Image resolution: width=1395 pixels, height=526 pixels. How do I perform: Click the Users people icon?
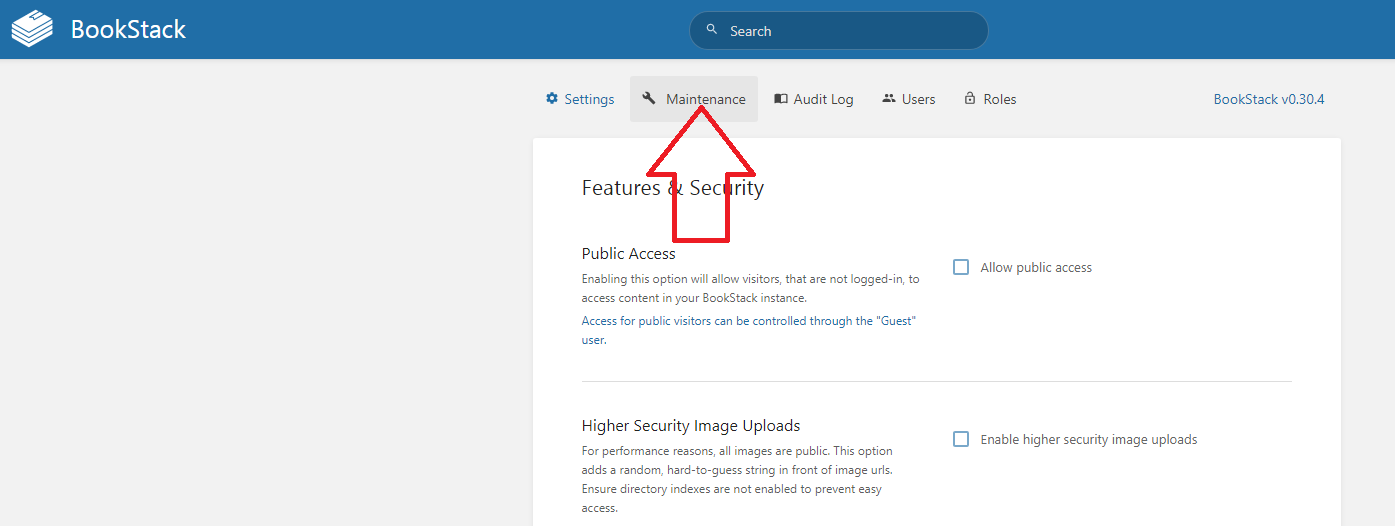(x=889, y=99)
